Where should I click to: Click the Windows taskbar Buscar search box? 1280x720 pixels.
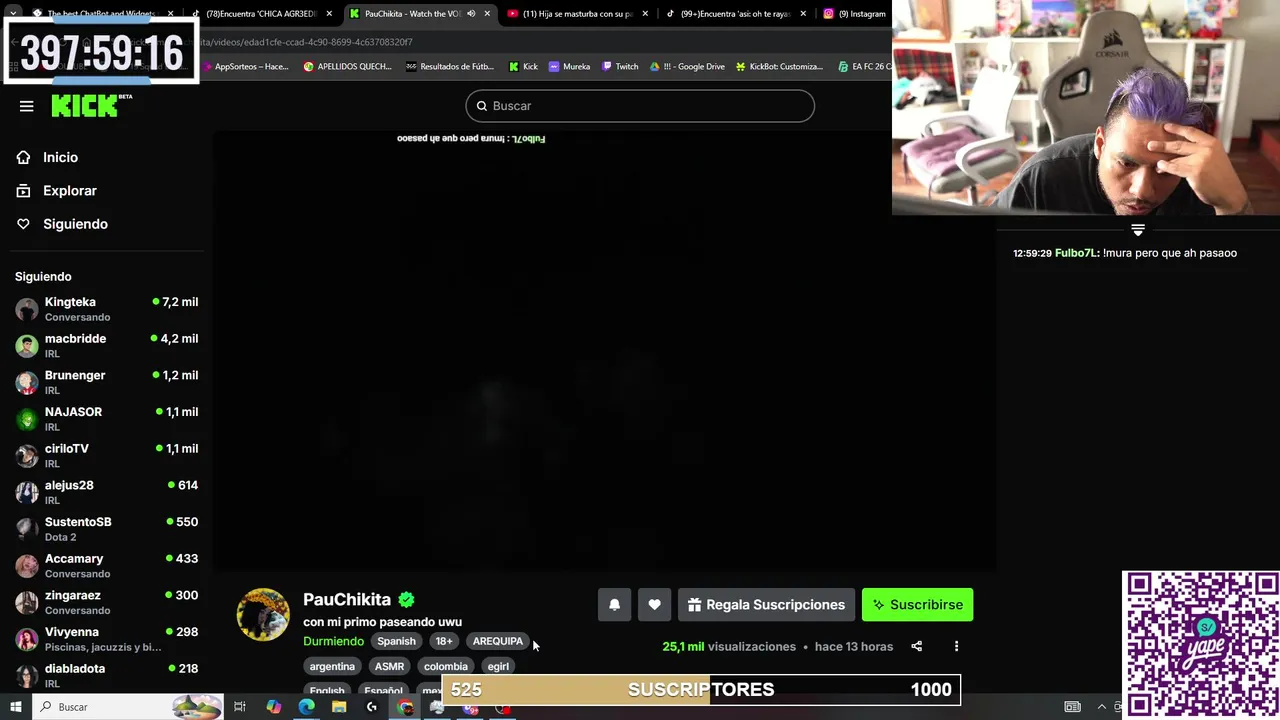(x=128, y=707)
